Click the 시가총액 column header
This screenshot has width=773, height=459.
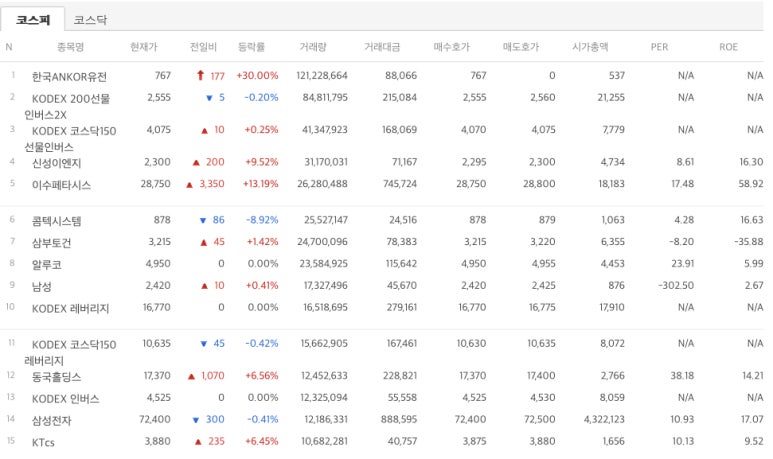(x=590, y=47)
